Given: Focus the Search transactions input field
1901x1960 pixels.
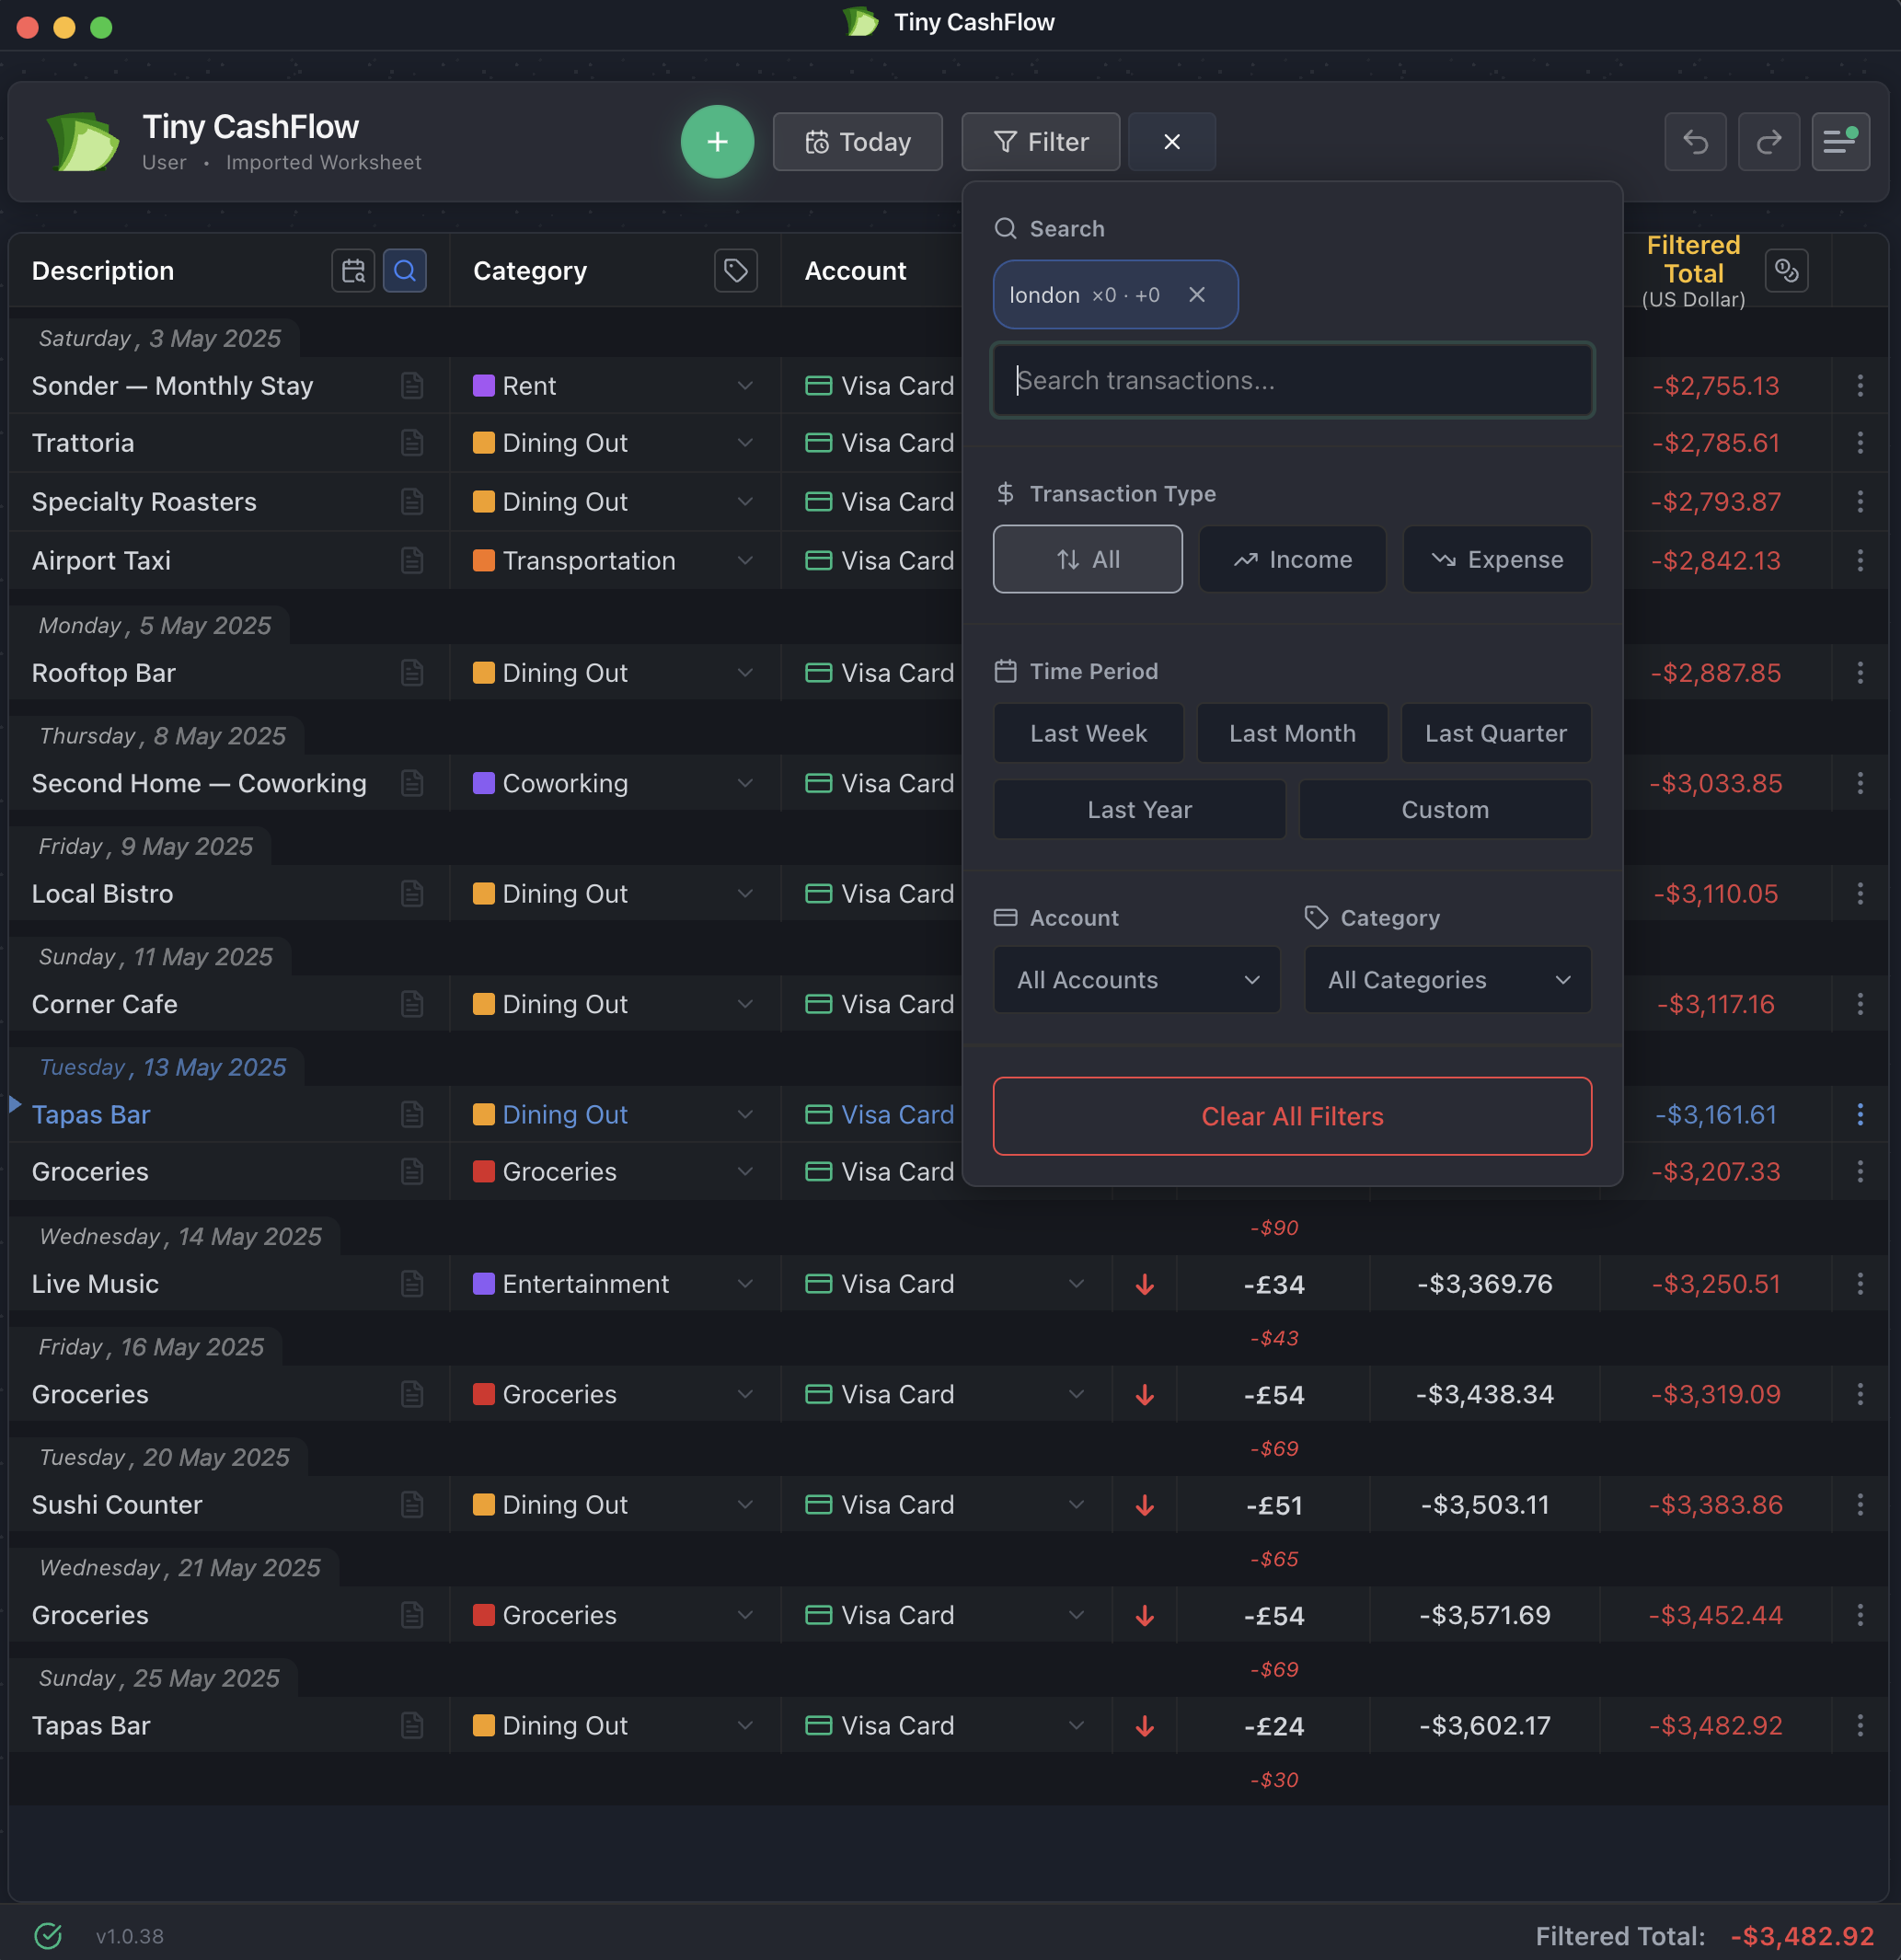Looking at the screenshot, I should 1292,380.
